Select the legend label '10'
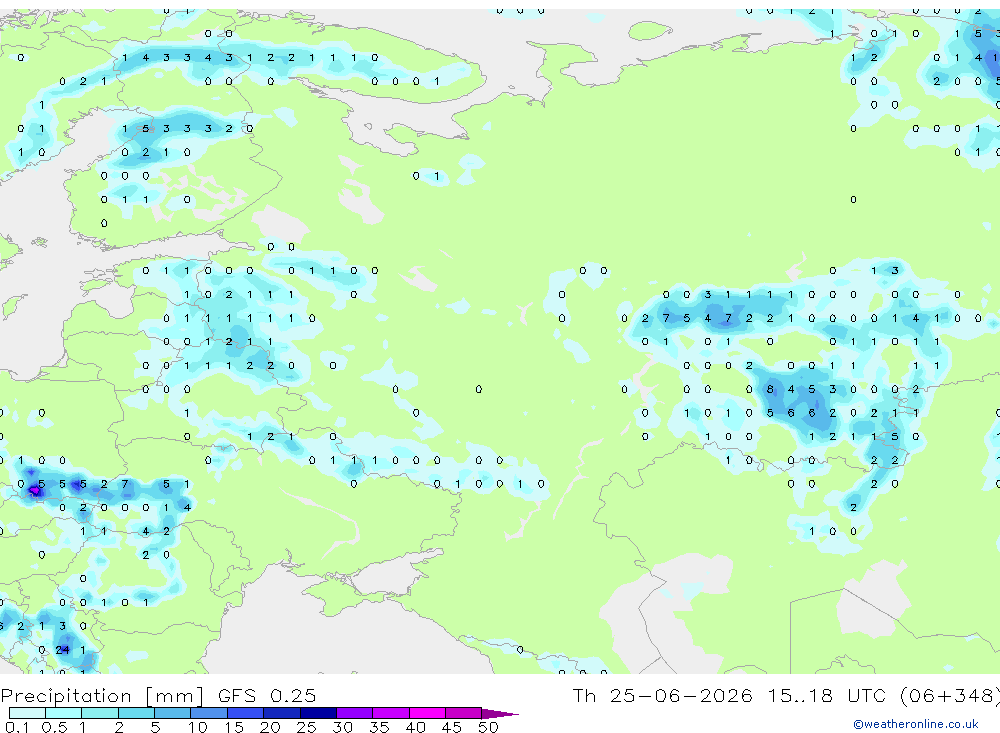Viewport: 1000px width, 733px height. [197, 727]
